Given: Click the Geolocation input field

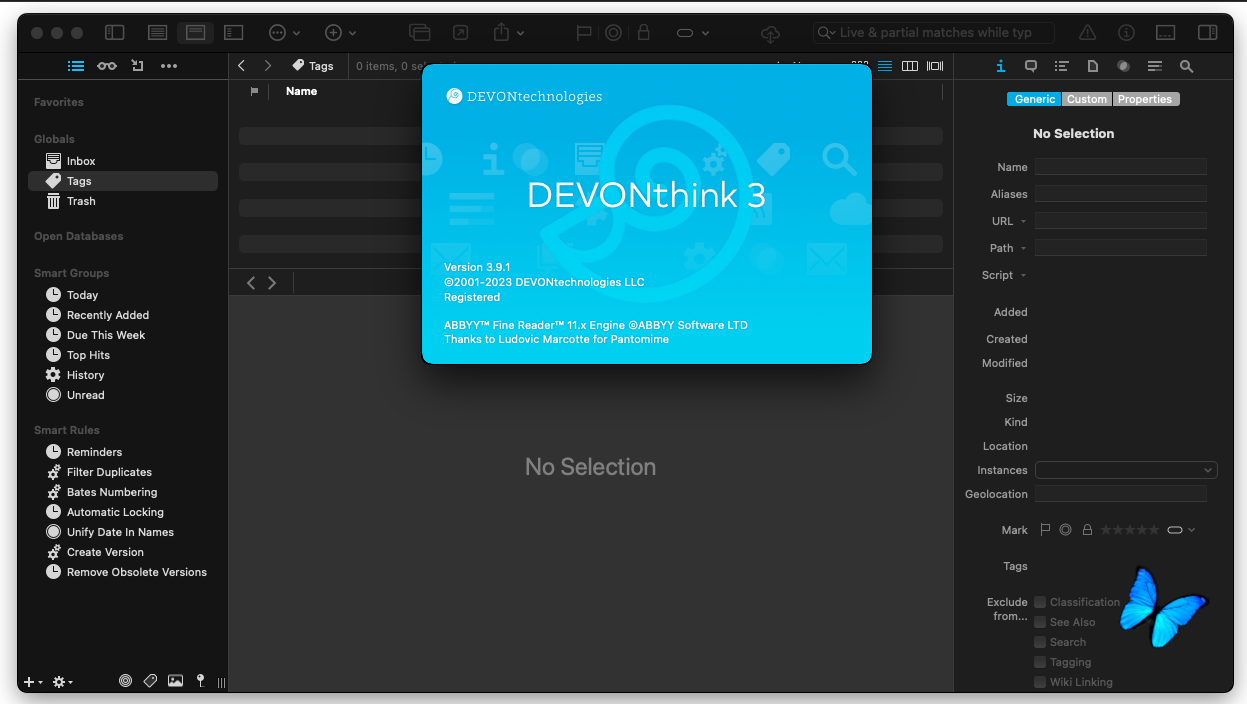Looking at the screenshot, I should click(1121, 494).
